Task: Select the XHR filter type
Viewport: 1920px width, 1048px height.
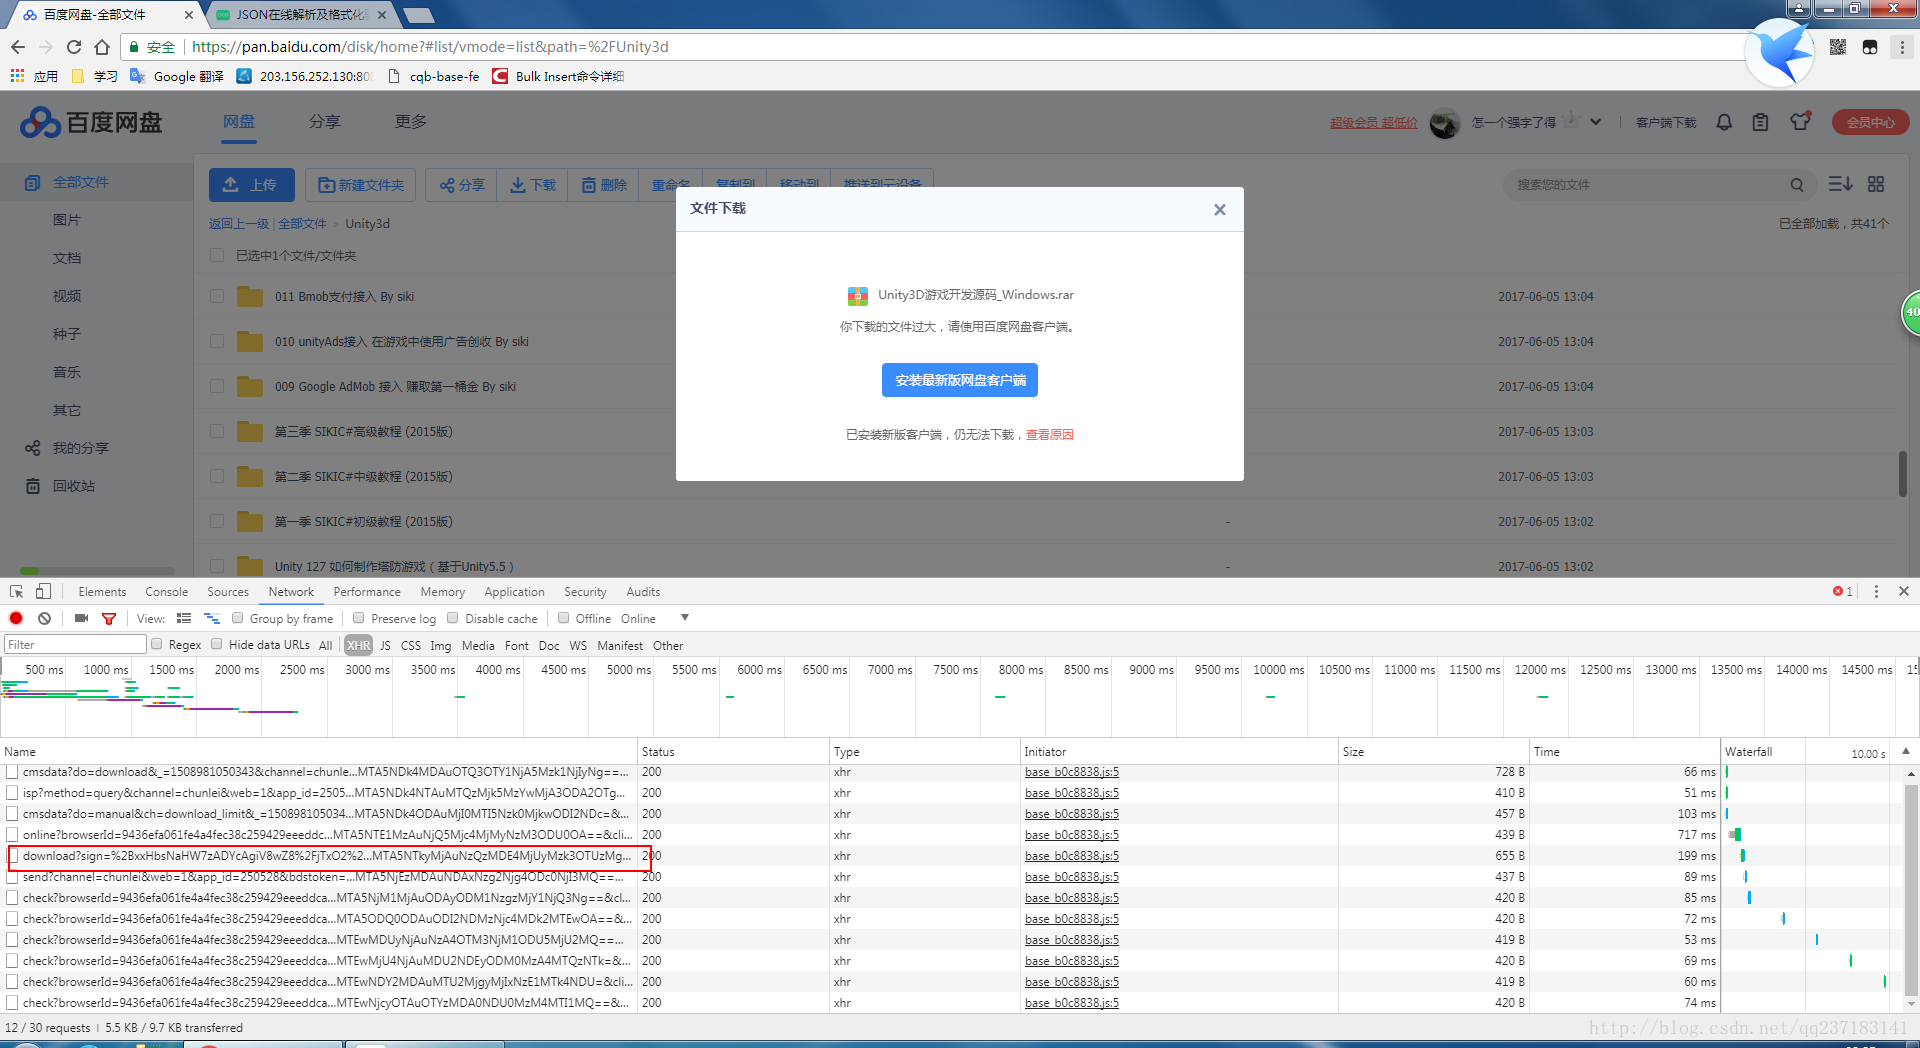Action: coord(358,645)
